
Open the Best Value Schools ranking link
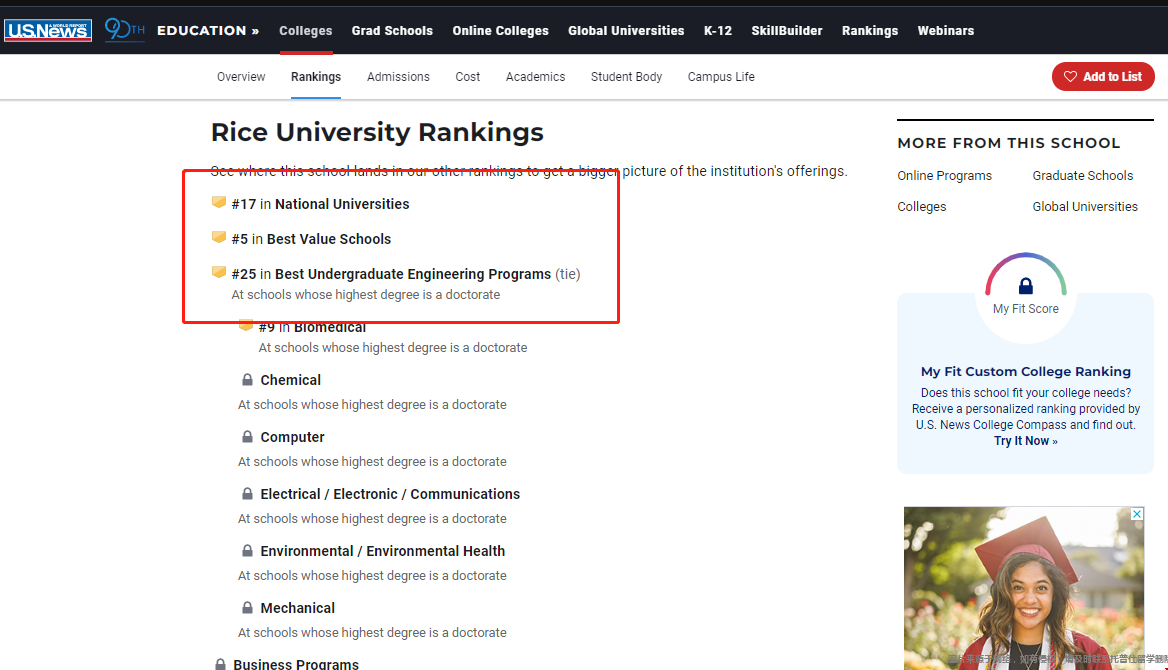click(328, 239)
